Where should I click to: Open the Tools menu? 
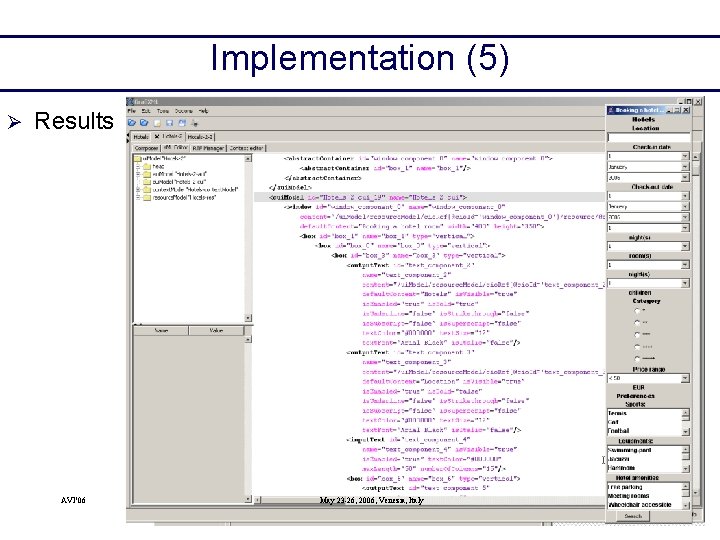point(163,111)
